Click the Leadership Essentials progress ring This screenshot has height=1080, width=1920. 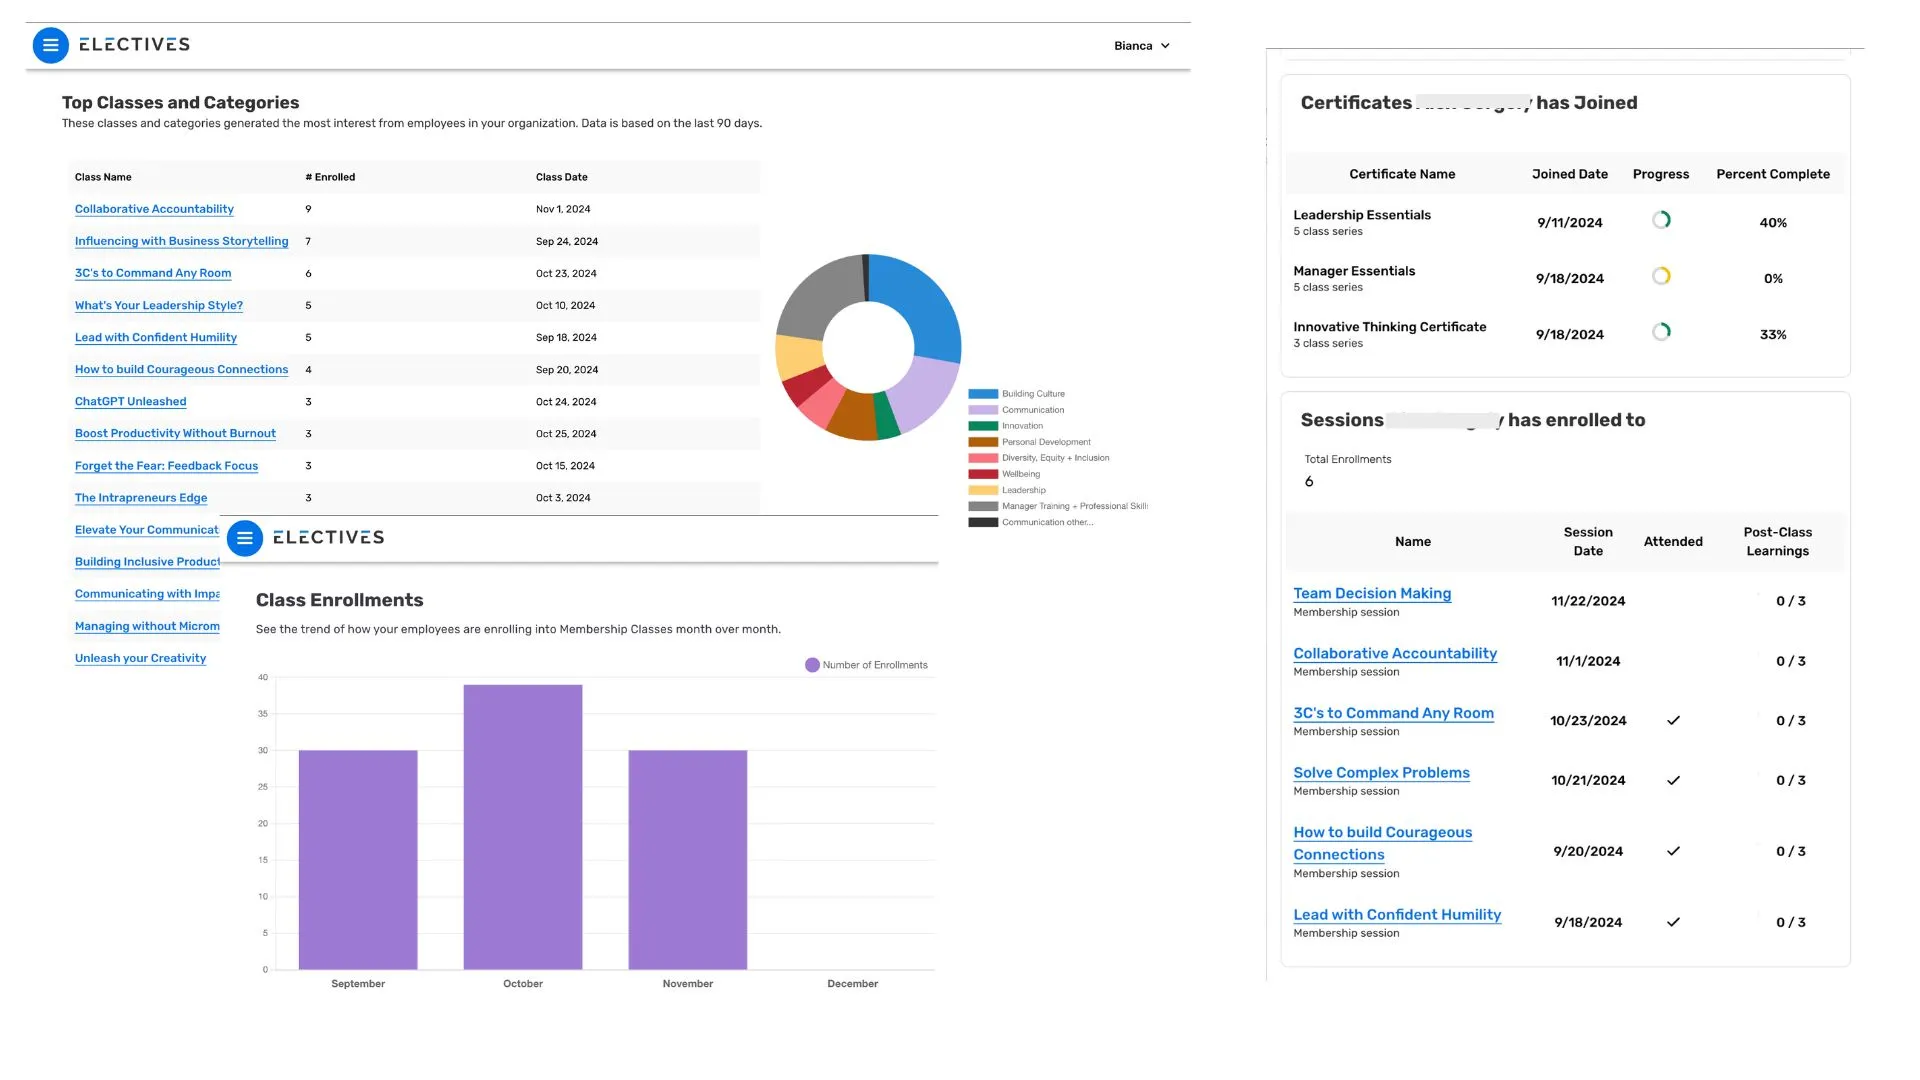(1661, 220)
